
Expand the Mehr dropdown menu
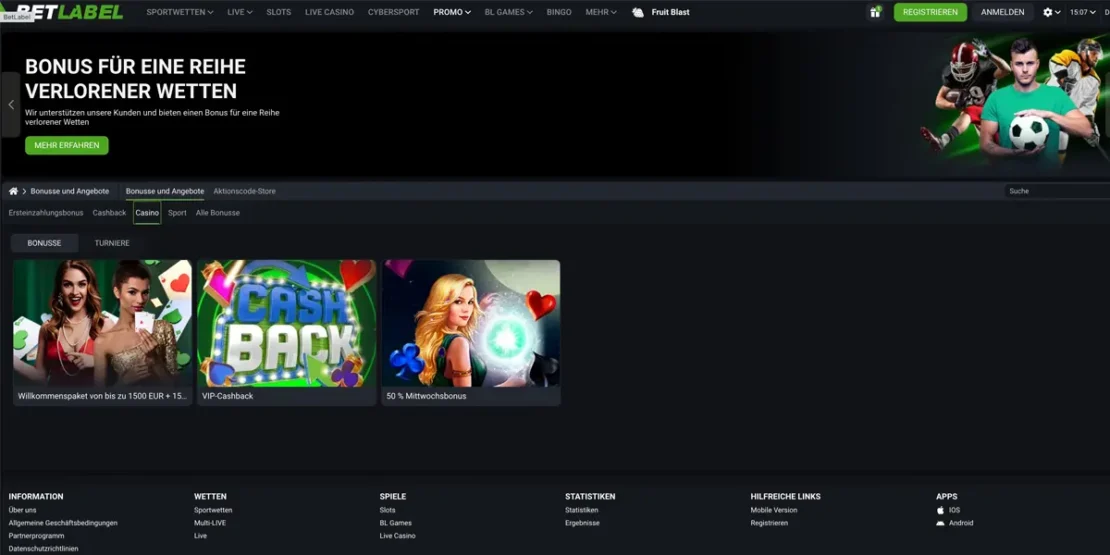[601, 12]
